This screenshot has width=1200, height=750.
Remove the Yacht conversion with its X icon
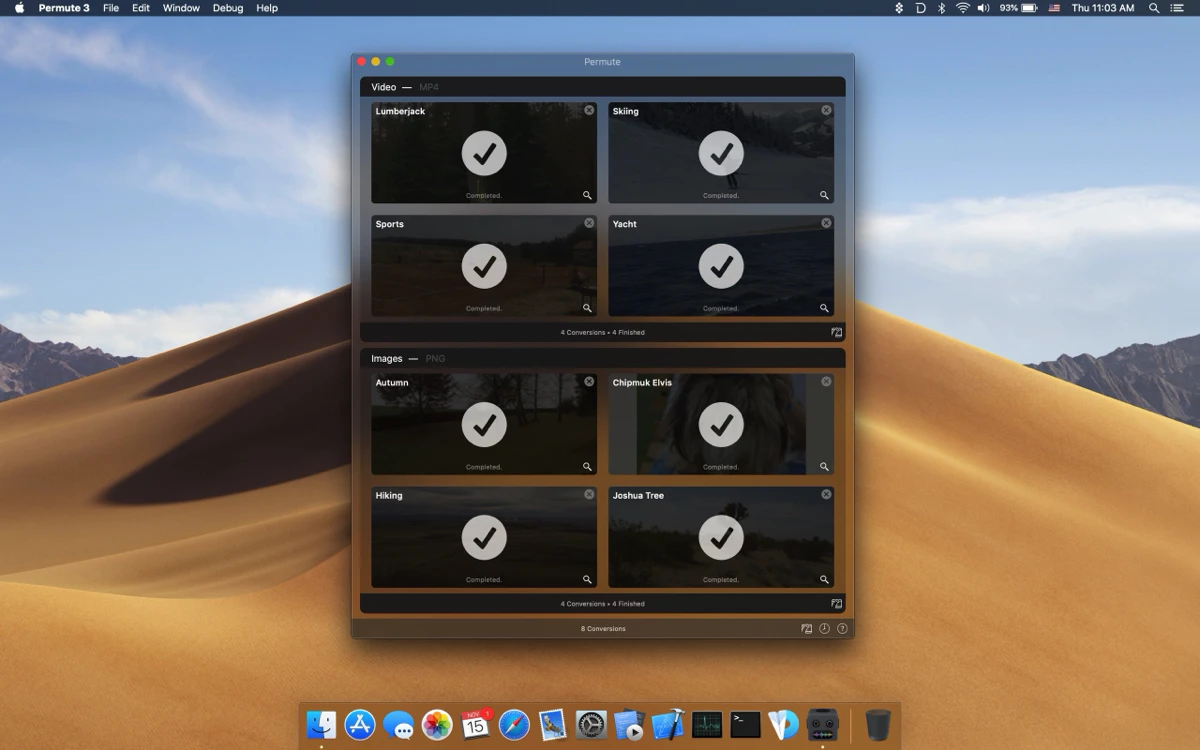826,223
